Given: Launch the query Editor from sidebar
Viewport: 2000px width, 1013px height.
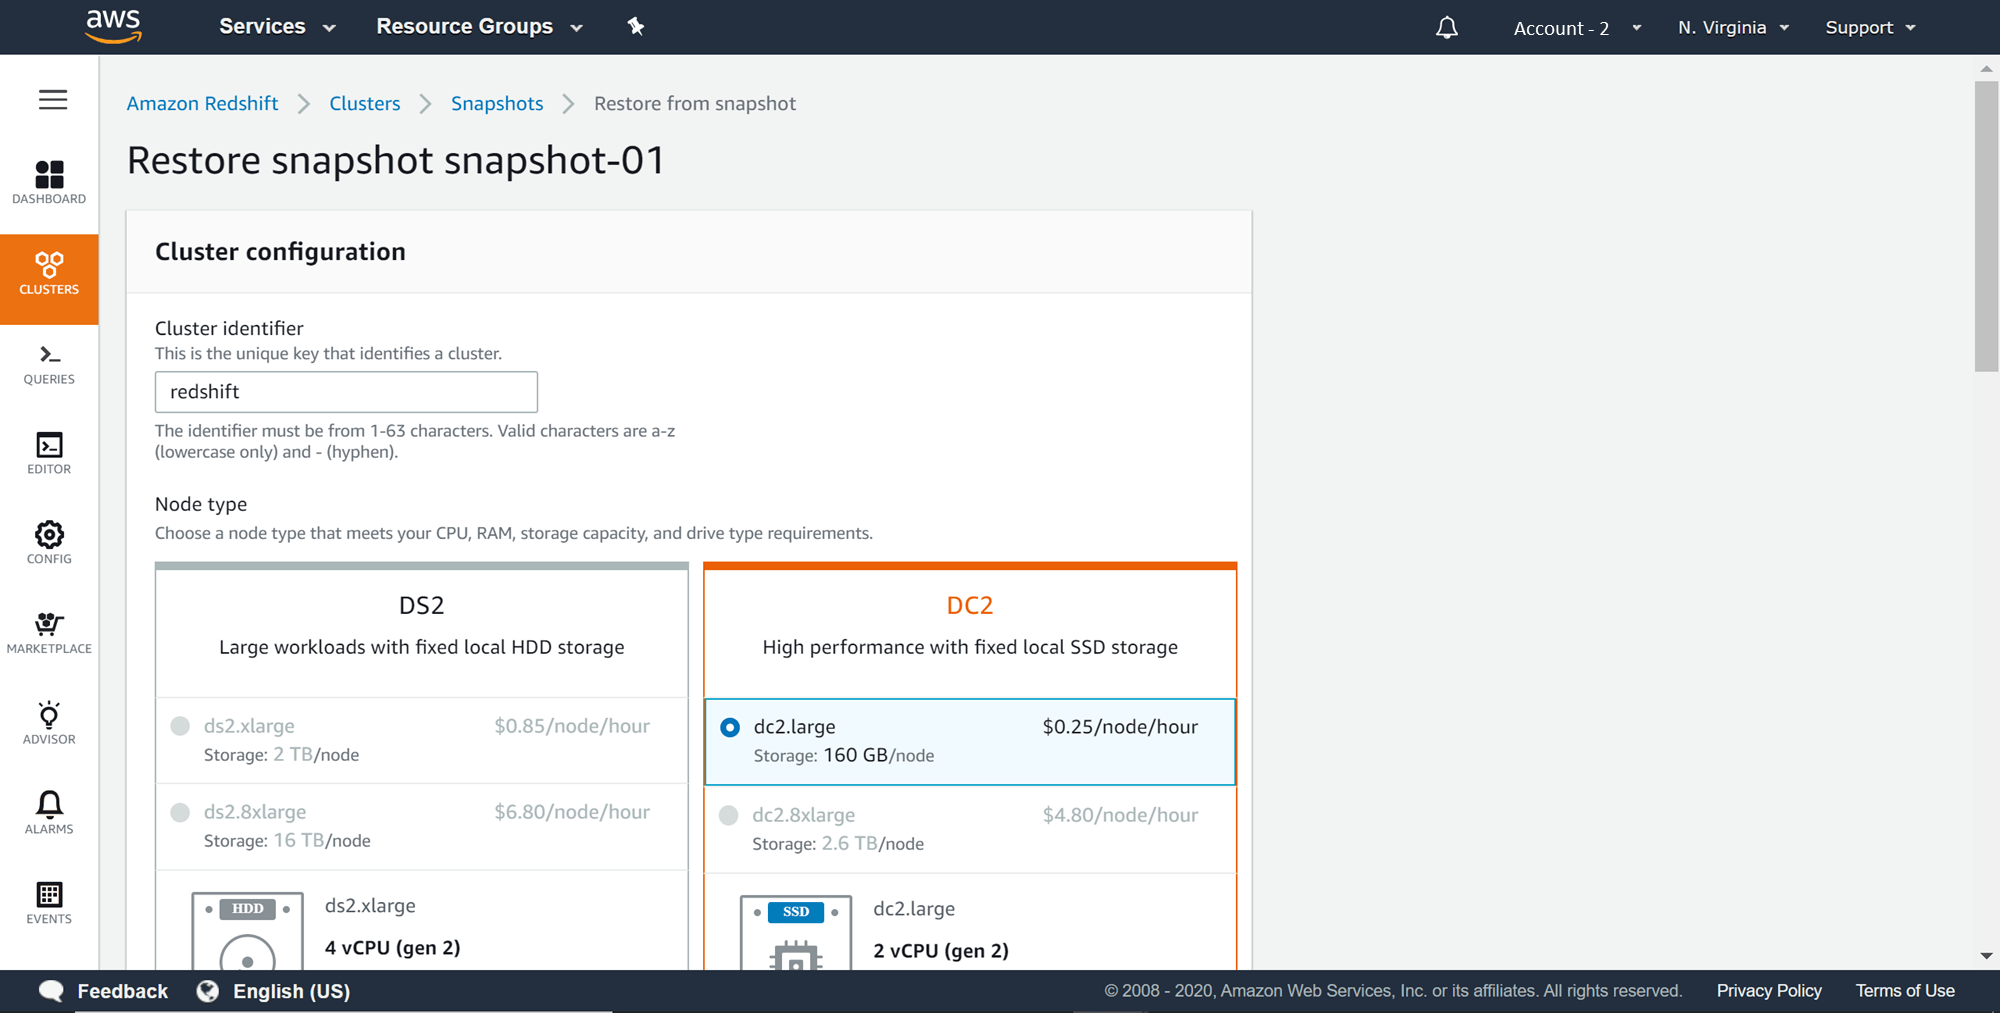Looking at the screenshot, I should (x=49, y=453).
